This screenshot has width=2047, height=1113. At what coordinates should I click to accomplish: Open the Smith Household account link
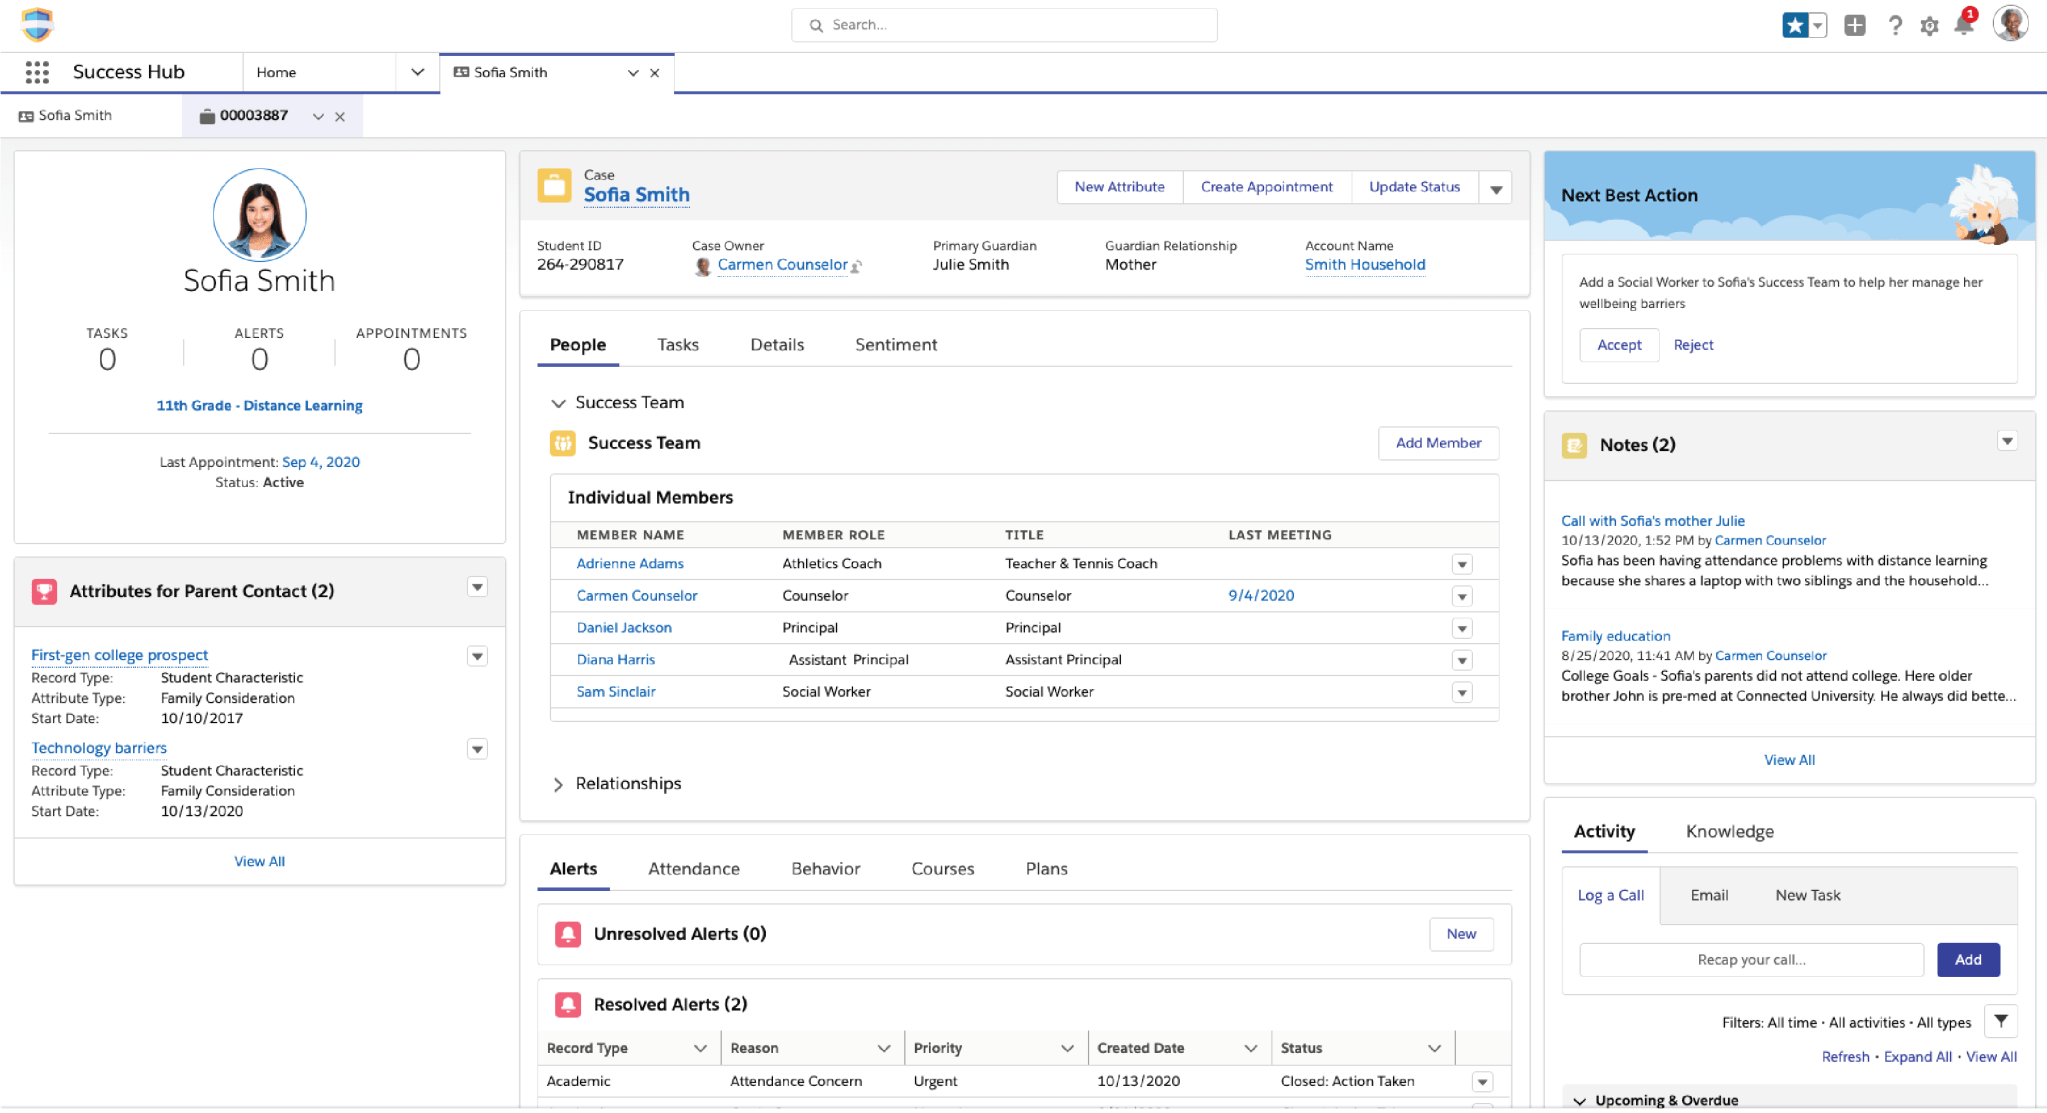coord(1364,265)
